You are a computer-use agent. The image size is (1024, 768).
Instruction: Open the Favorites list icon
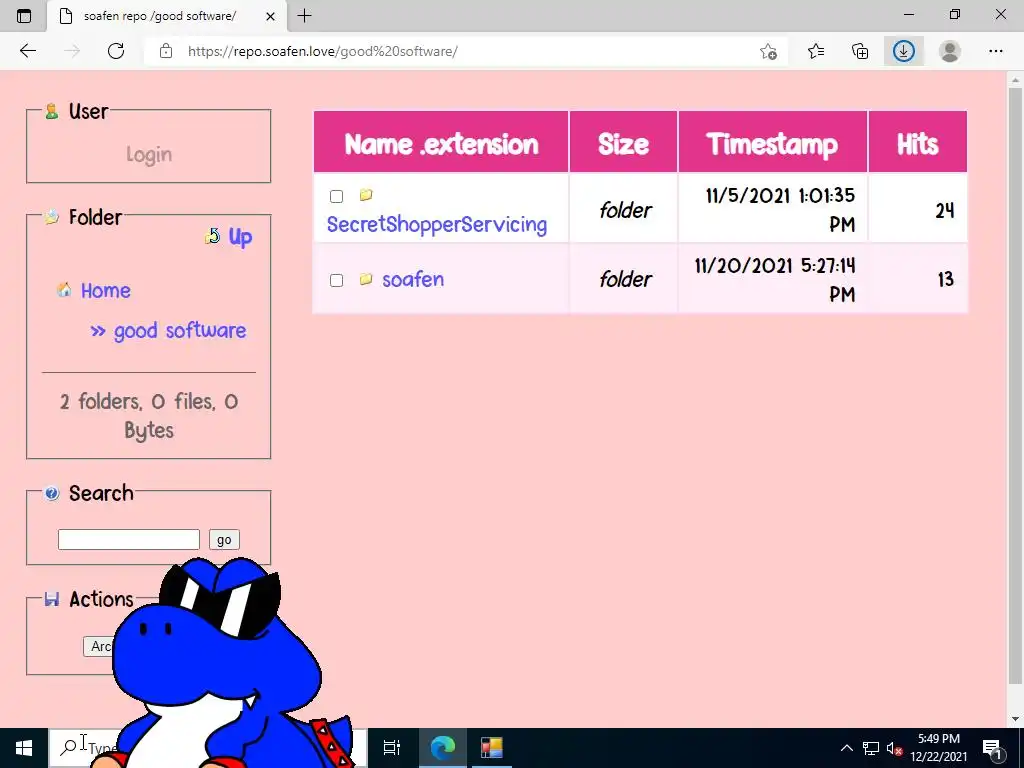click(x=816, y=51)
